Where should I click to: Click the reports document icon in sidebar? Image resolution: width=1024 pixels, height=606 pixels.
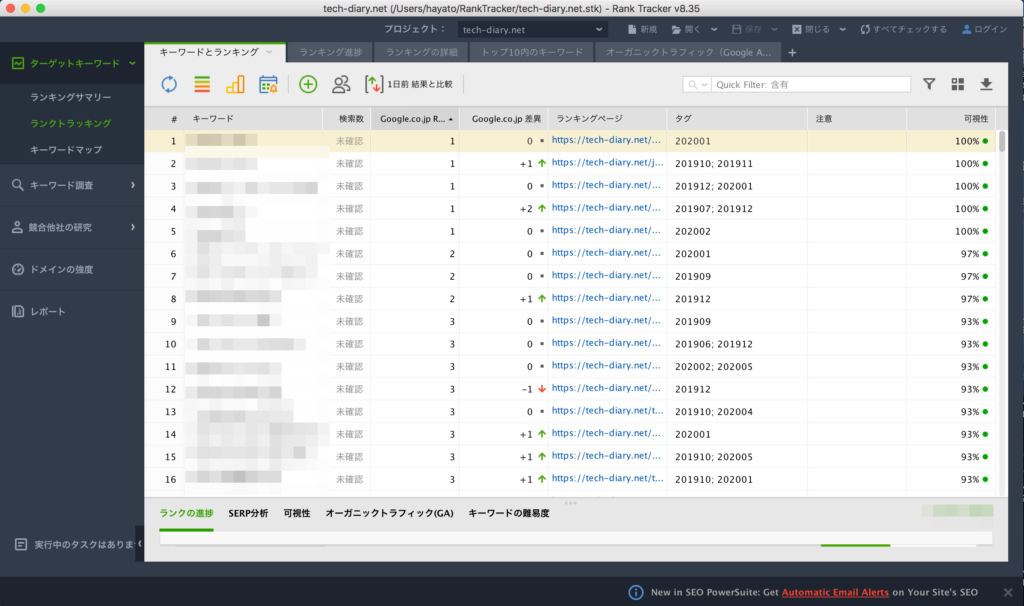18,311
